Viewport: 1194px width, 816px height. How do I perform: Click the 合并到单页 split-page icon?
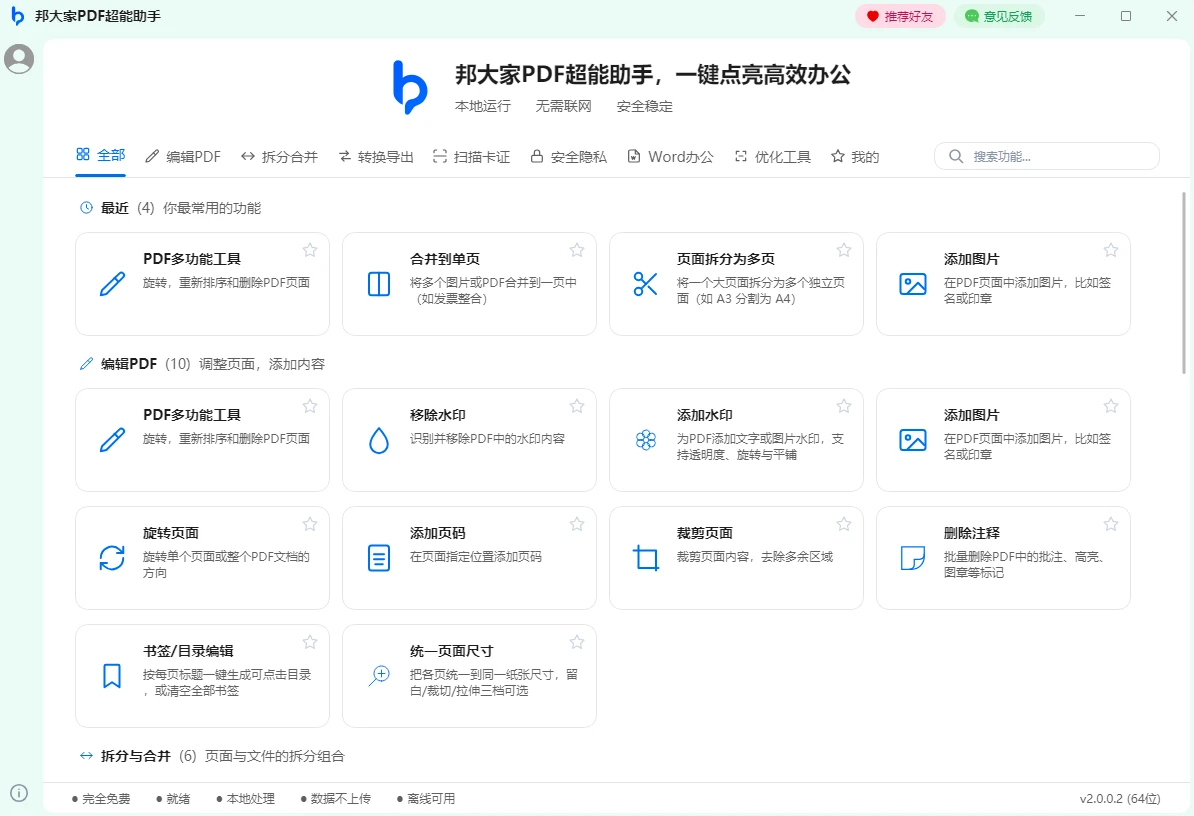coord(379,284)
